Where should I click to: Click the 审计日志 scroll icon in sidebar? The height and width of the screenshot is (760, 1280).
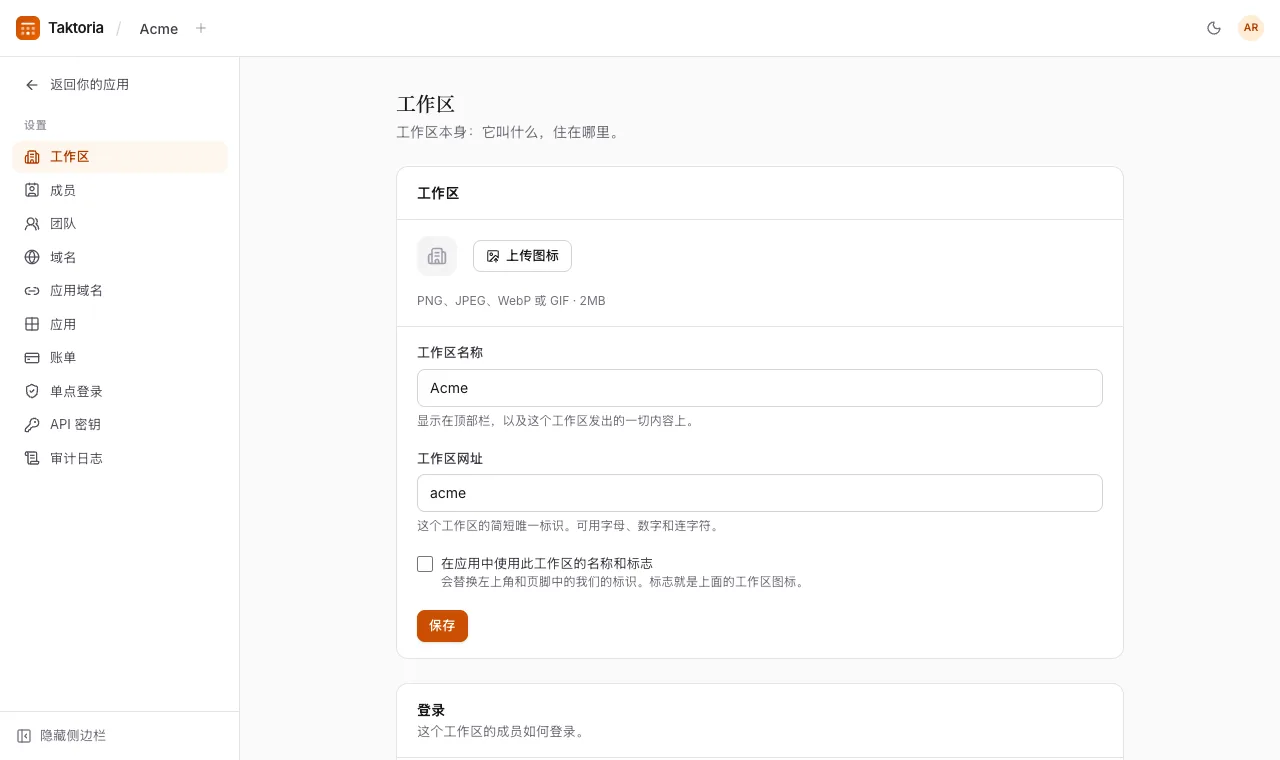point(32,458)
